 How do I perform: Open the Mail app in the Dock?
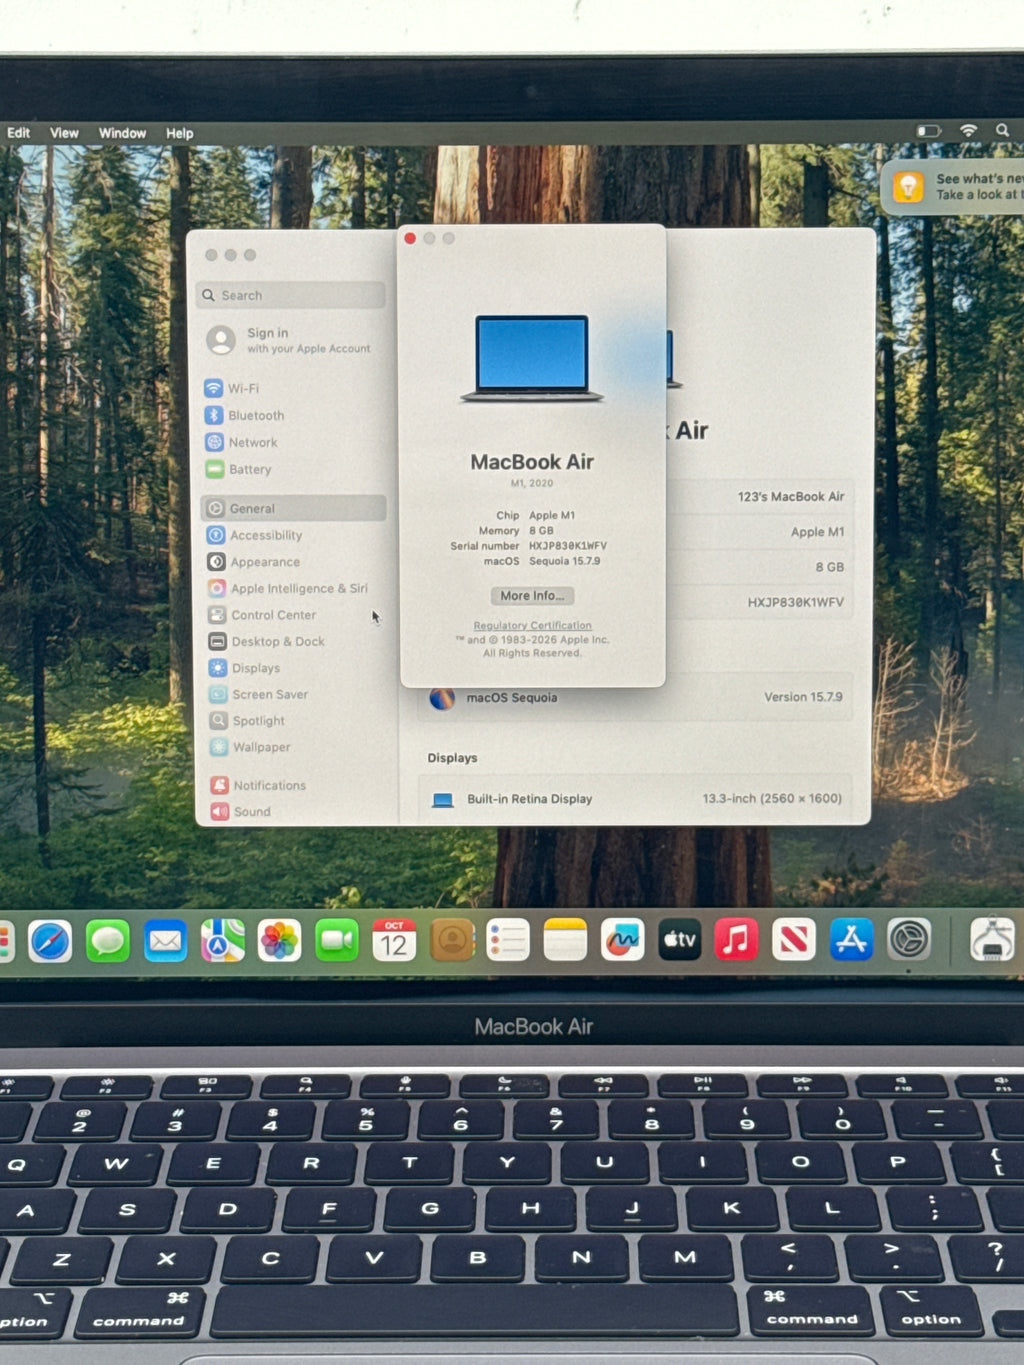pyautogui.click(x=165, y=941)
